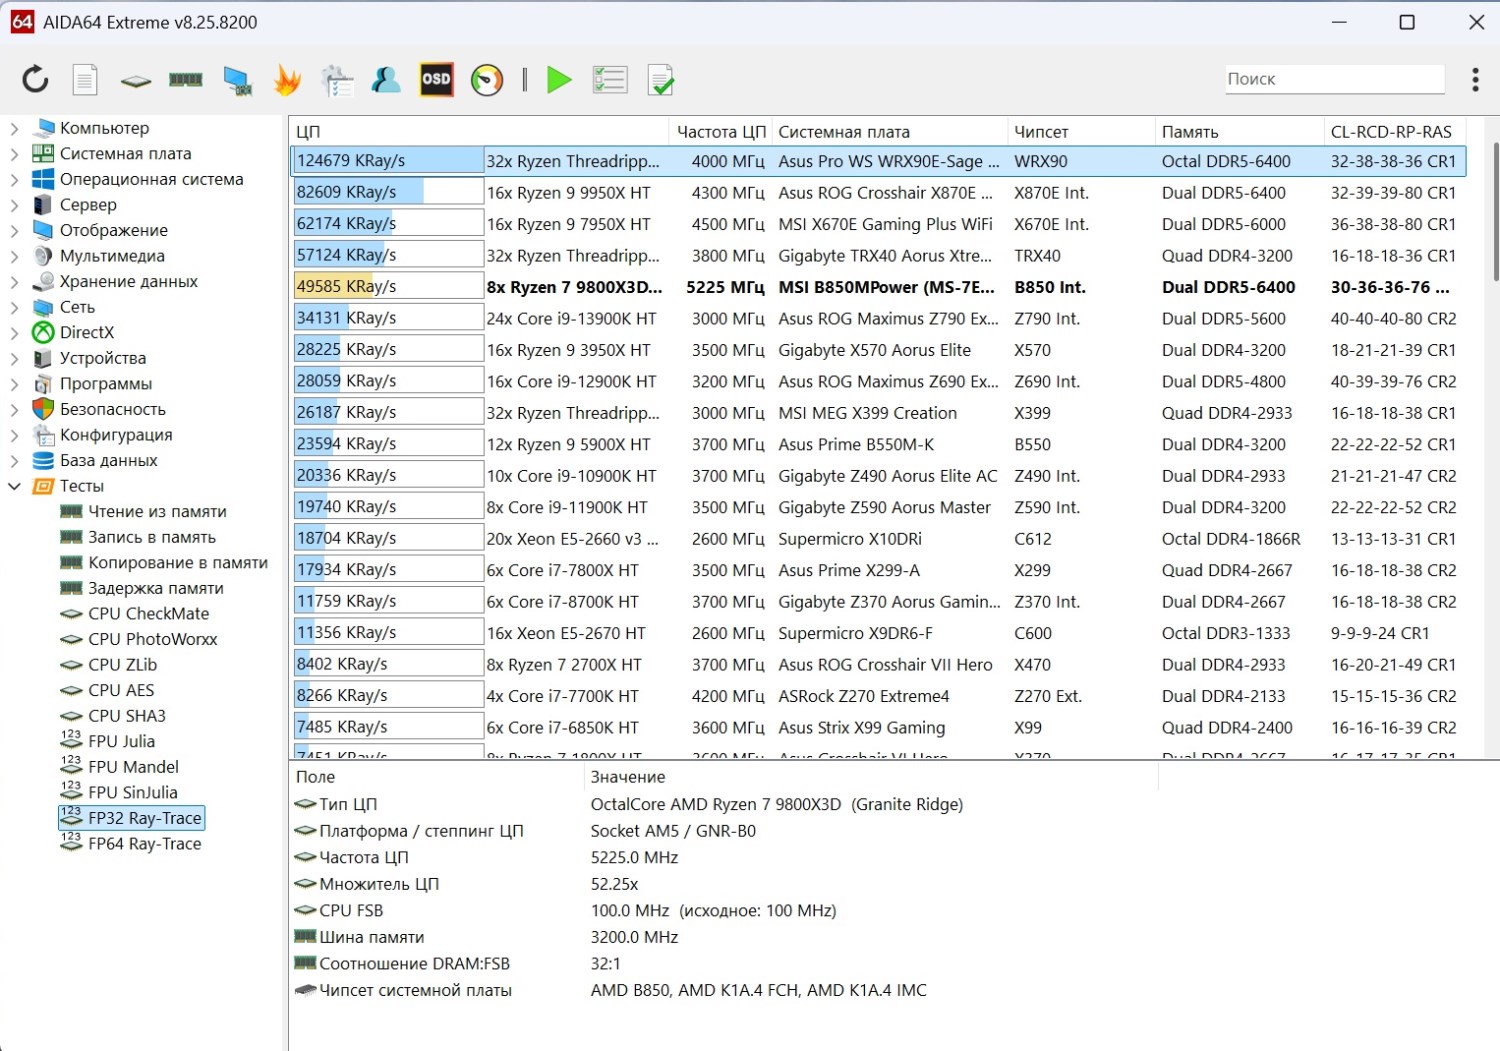The height and width of the screenshot is (1051, 1500).
Task: Expand the Компьютер tree node
Action: (14, 128)
